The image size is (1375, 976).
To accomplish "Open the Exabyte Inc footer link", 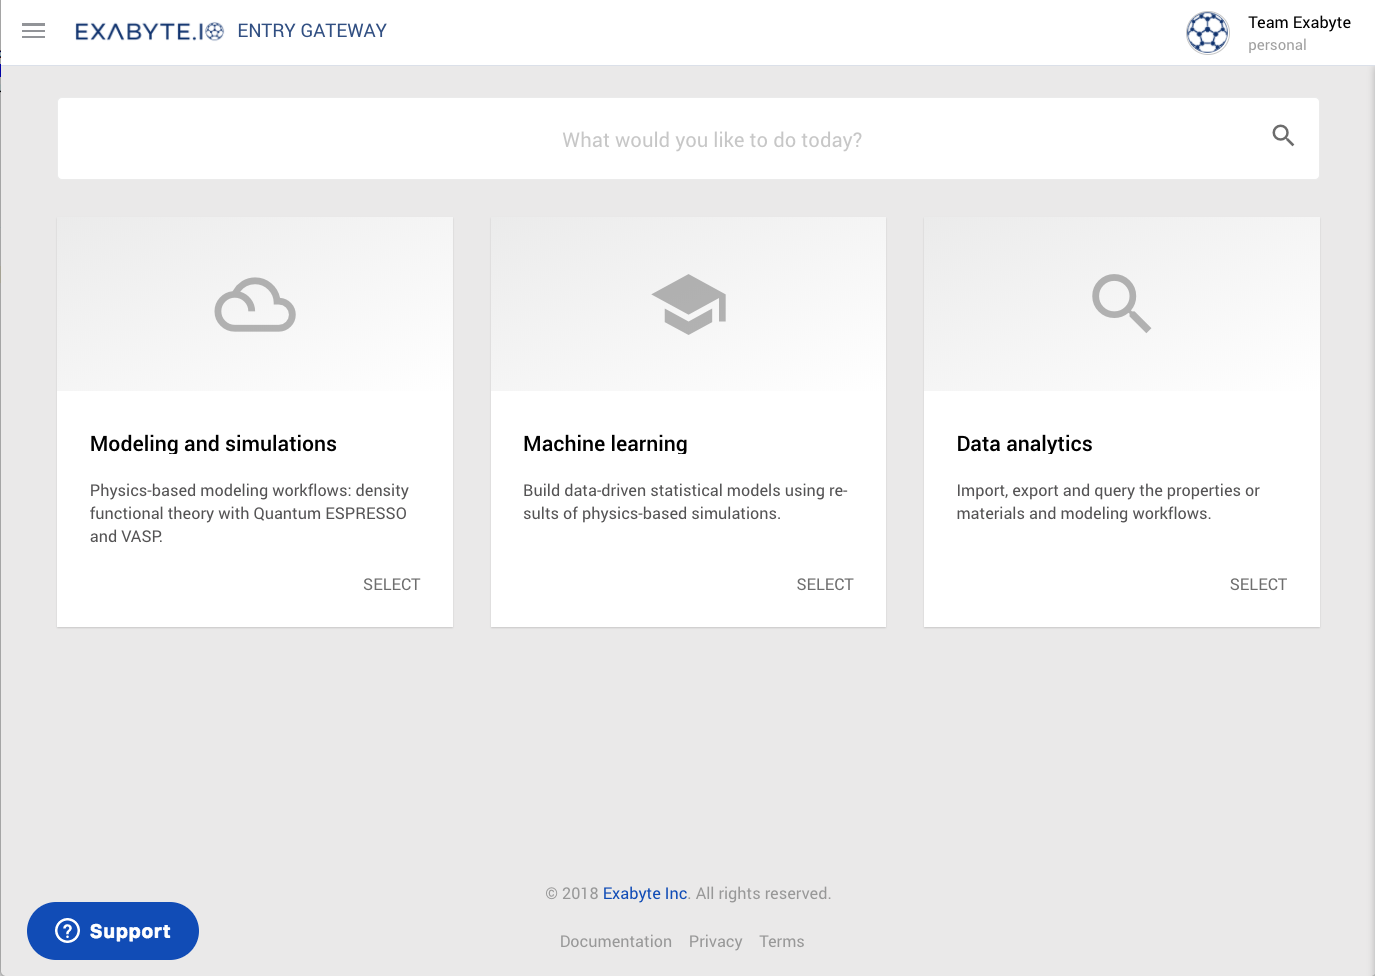I will (645, 893).
